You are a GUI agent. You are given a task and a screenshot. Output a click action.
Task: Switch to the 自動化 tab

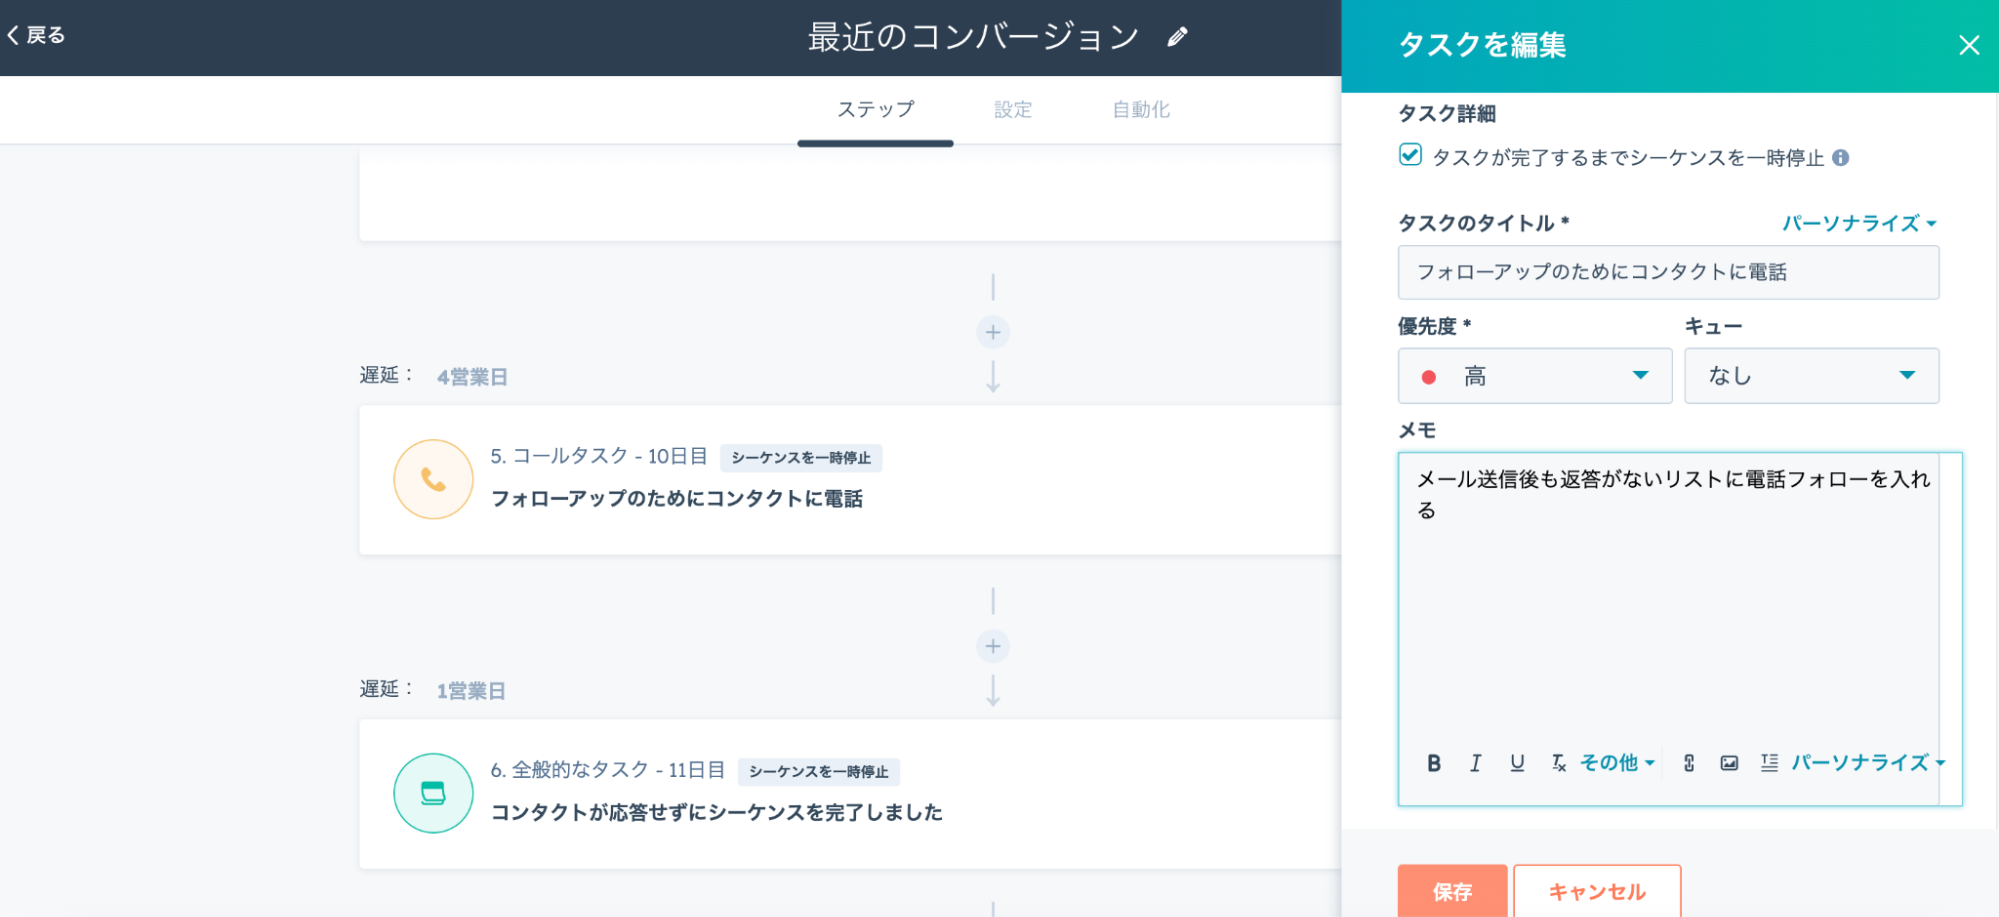click(x=1140, y=110)
